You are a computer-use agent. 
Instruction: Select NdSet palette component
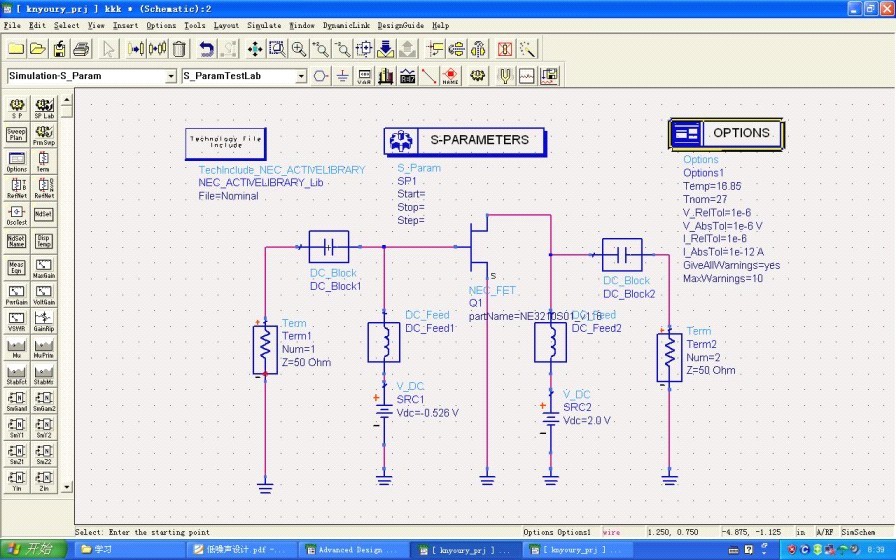(x=44, y=215)
